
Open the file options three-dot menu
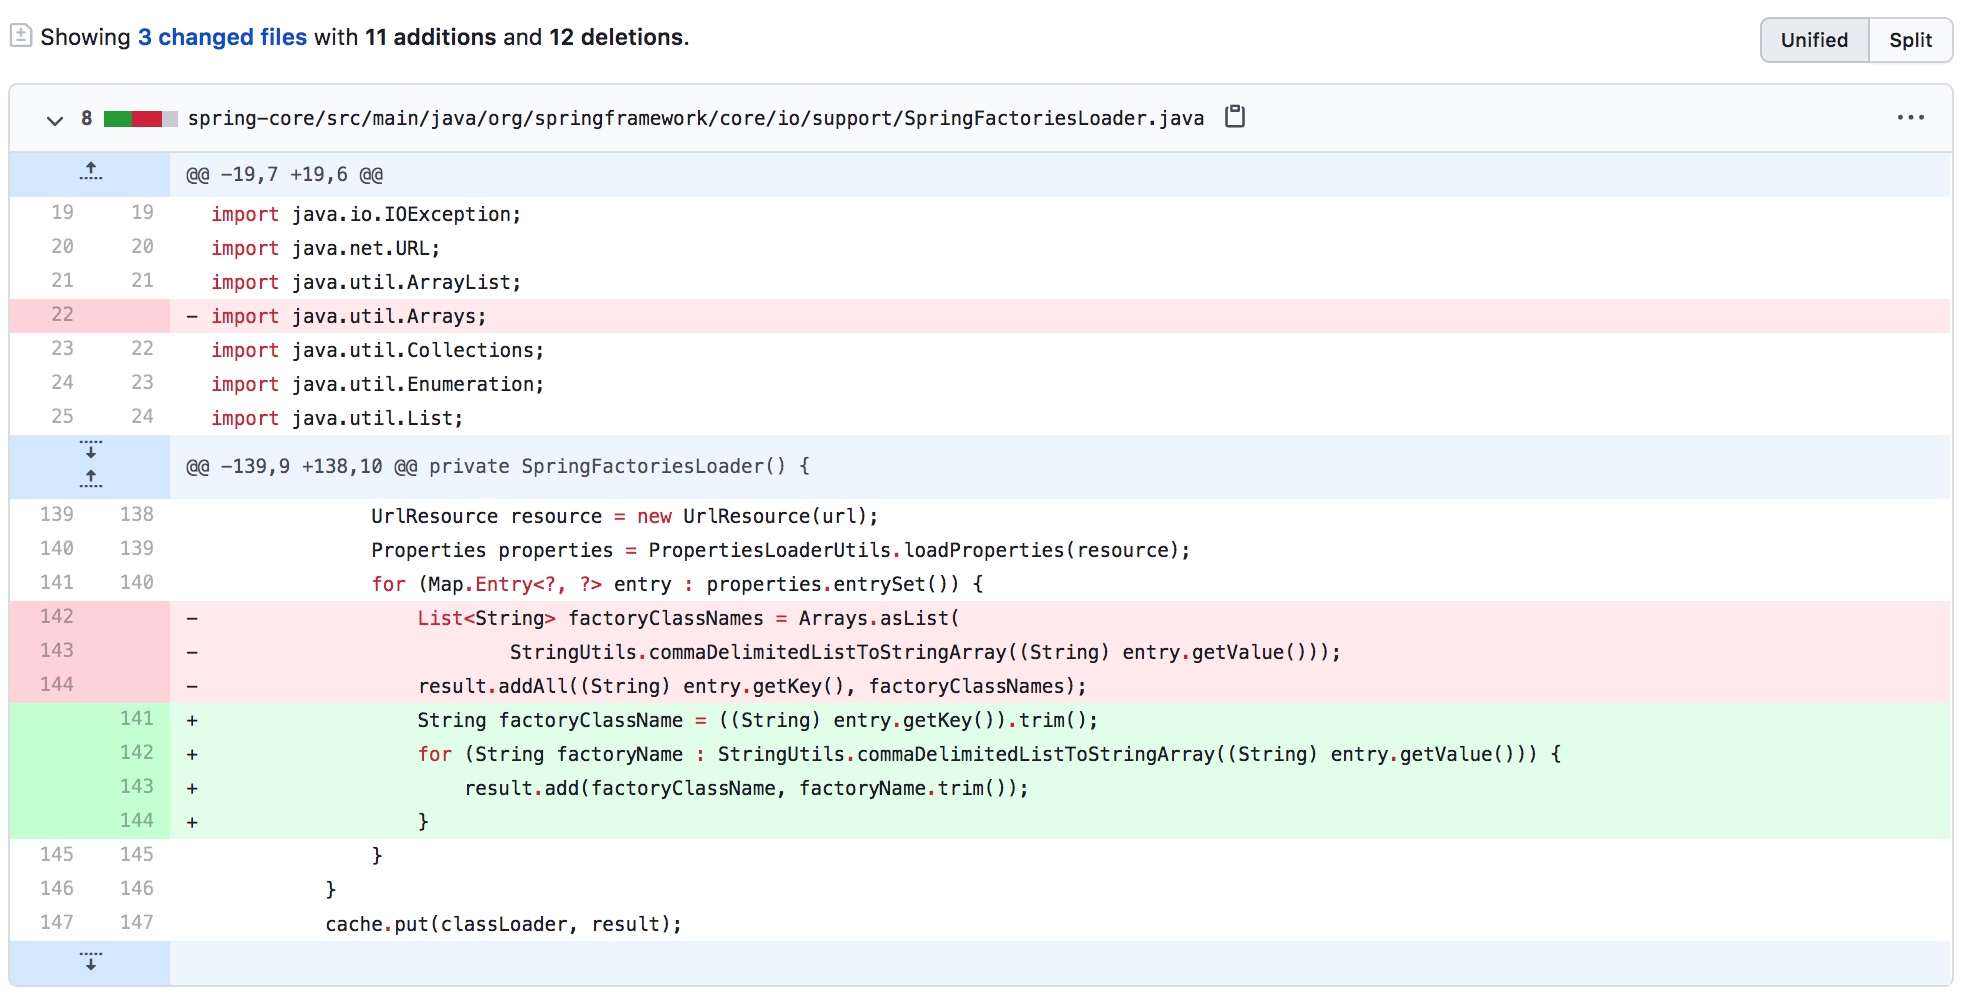coord(1910,118)
